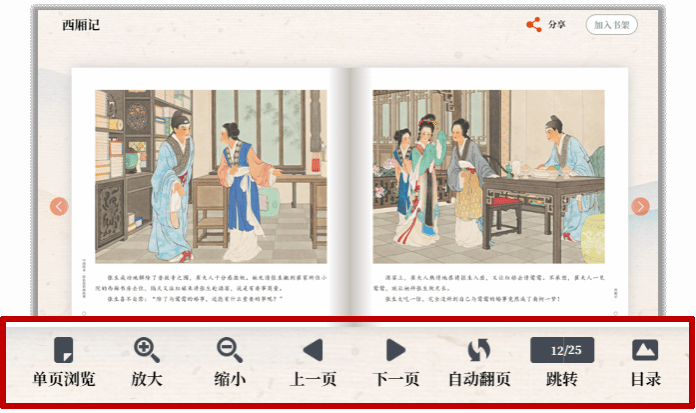The height and width of the screenshot is (413, 696).
Task: Switch to single page view (单页浏览) icon
Action: (63, 350)
